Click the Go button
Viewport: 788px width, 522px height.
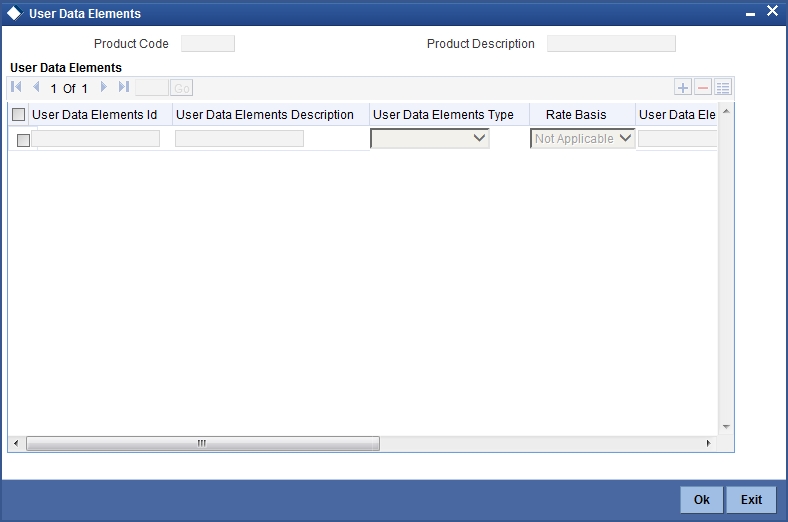[x=181, y=88]
